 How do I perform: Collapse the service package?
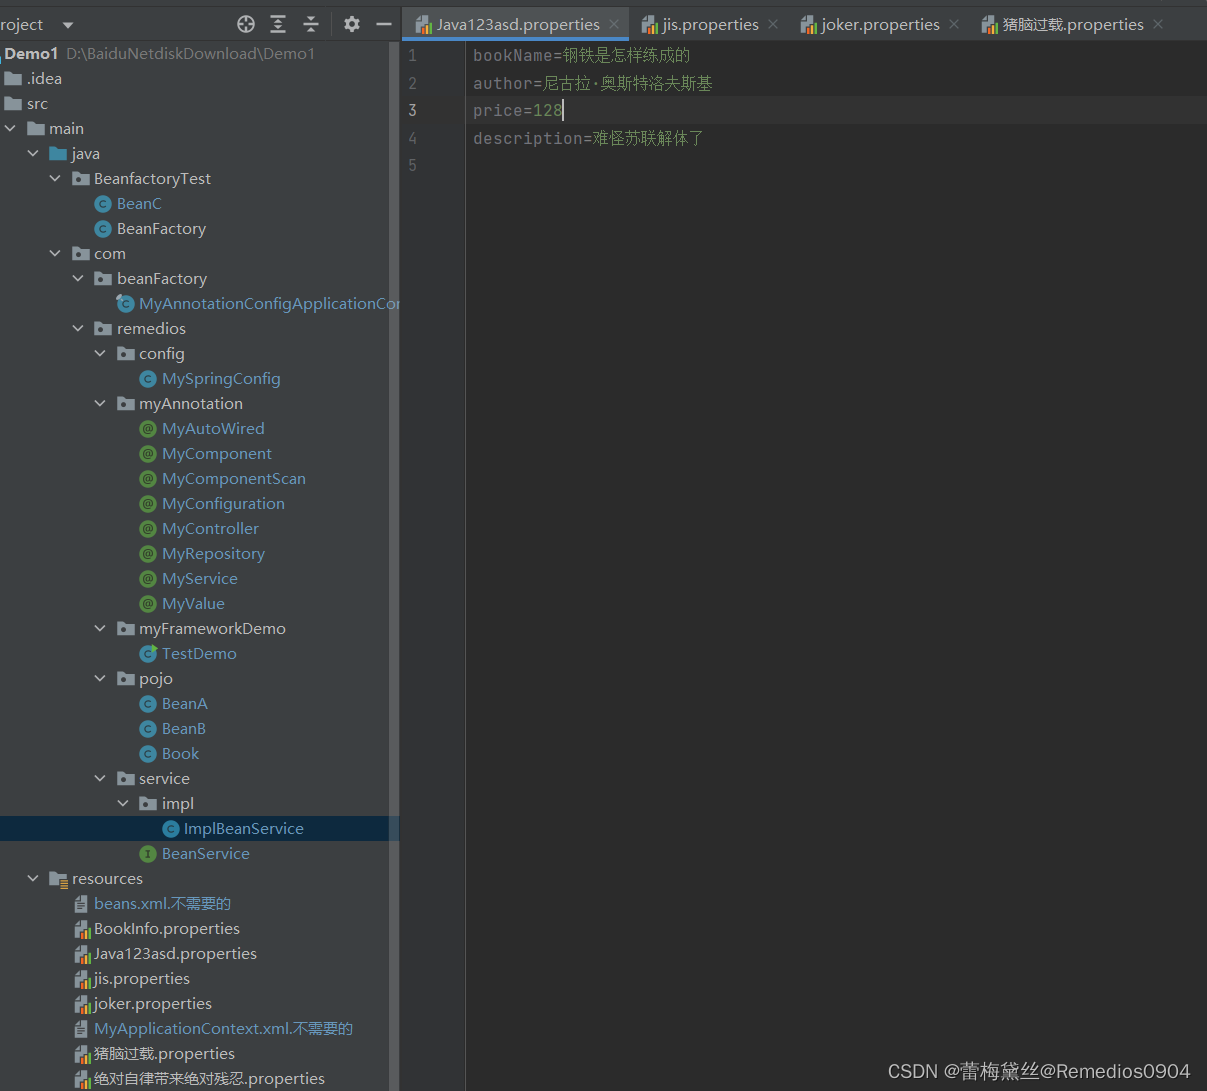100,778
